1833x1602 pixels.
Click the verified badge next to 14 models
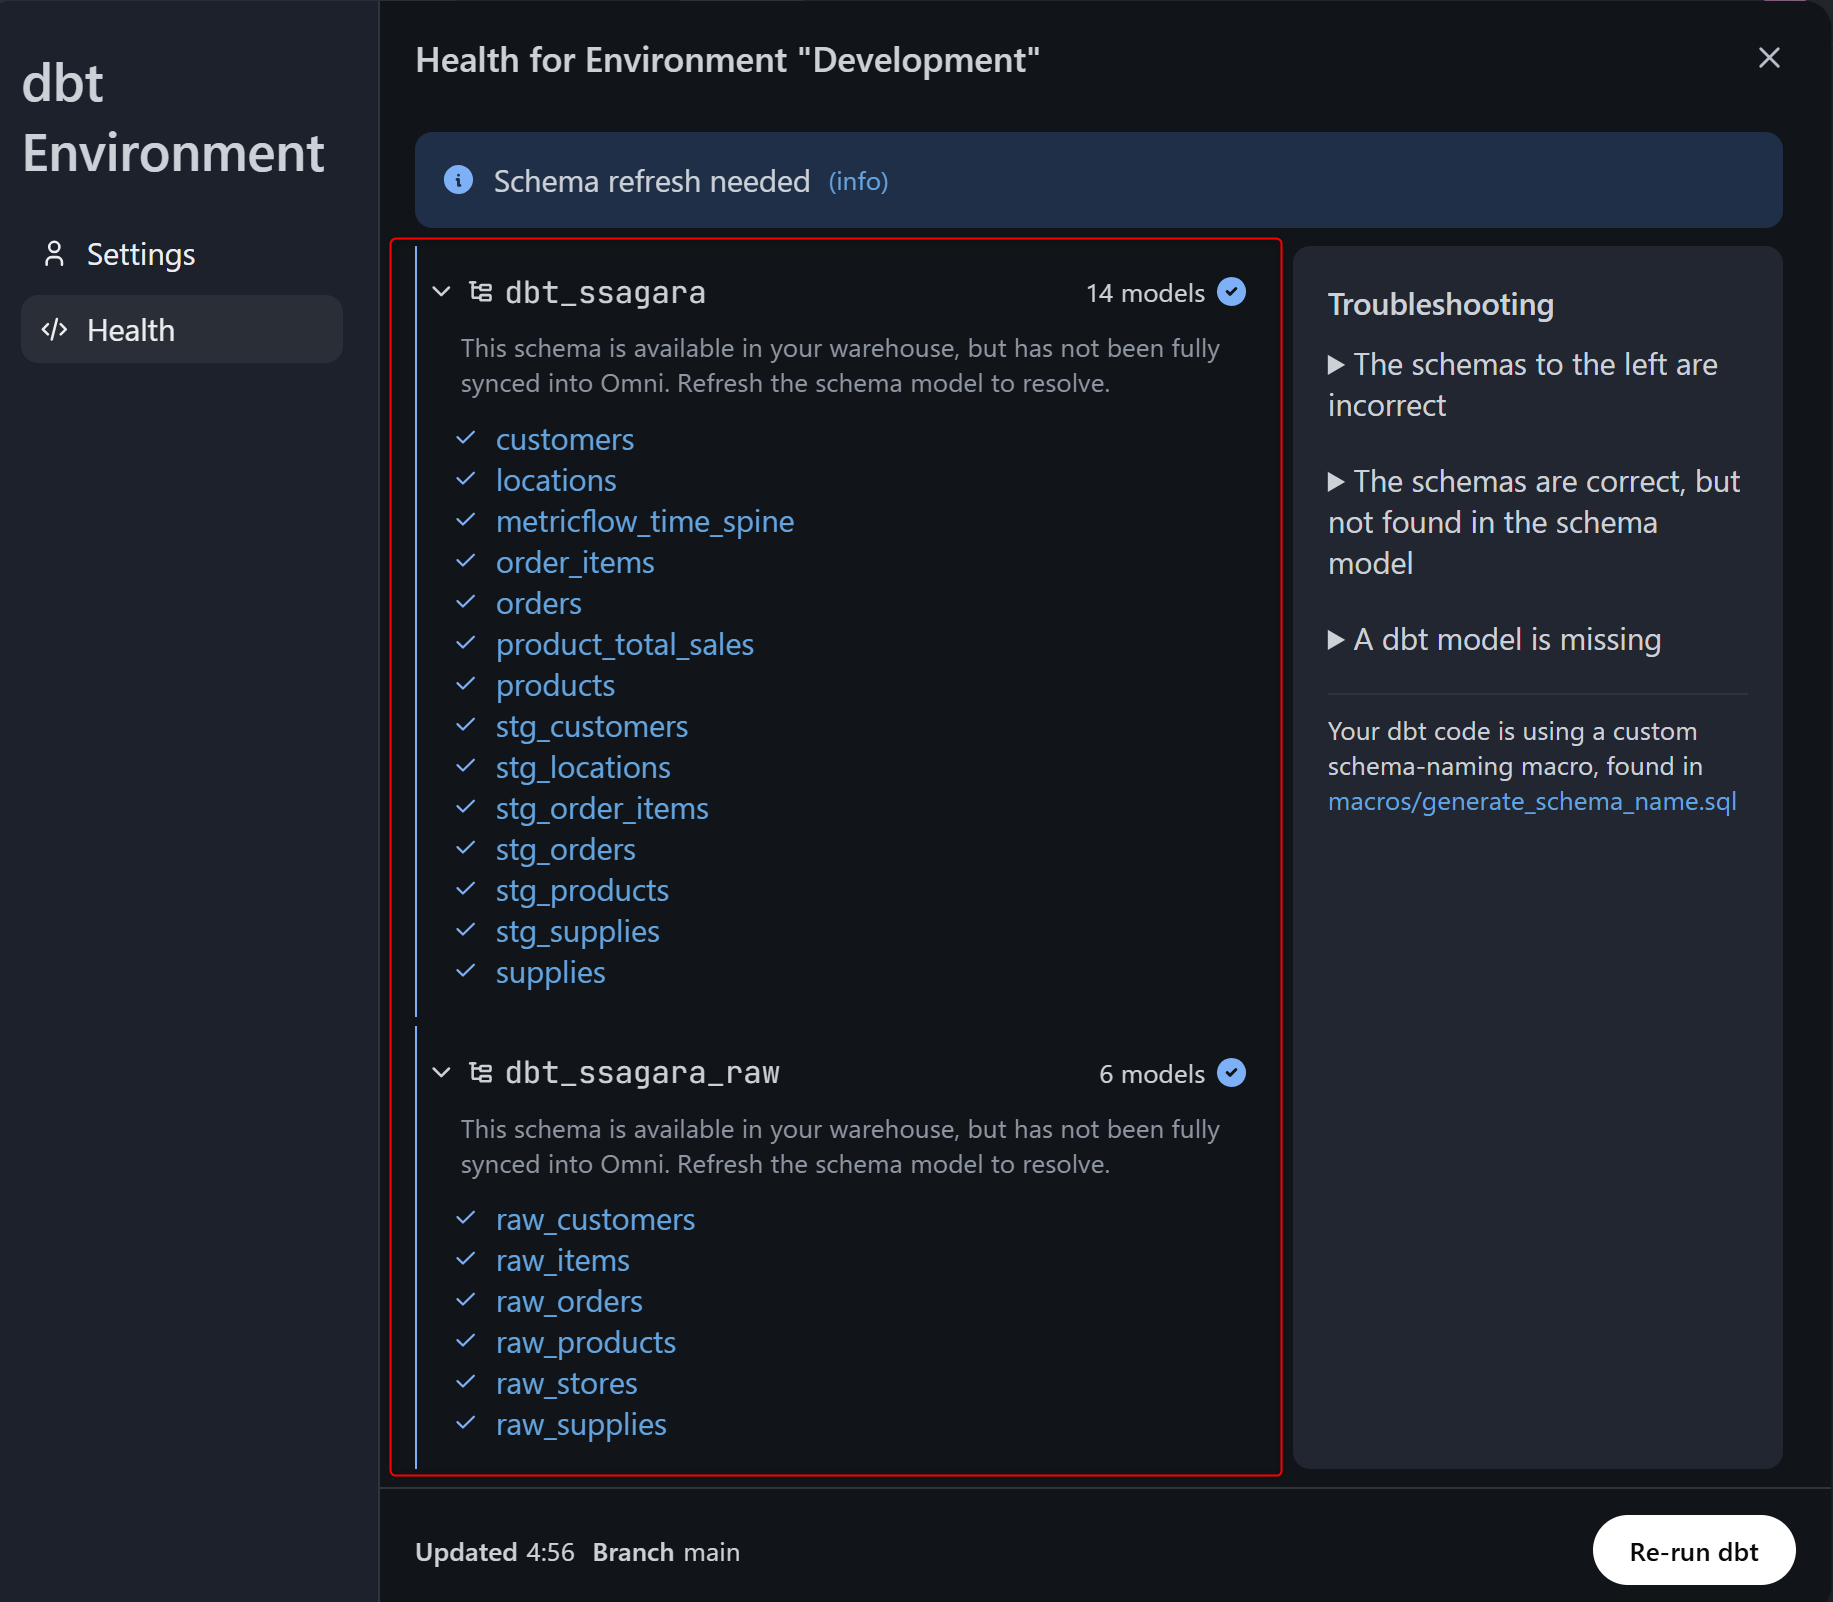click(x=1231, y=292)
